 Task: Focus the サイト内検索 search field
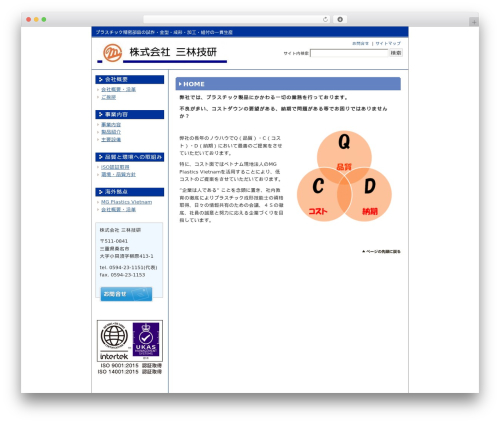click(x=349, y=53)
